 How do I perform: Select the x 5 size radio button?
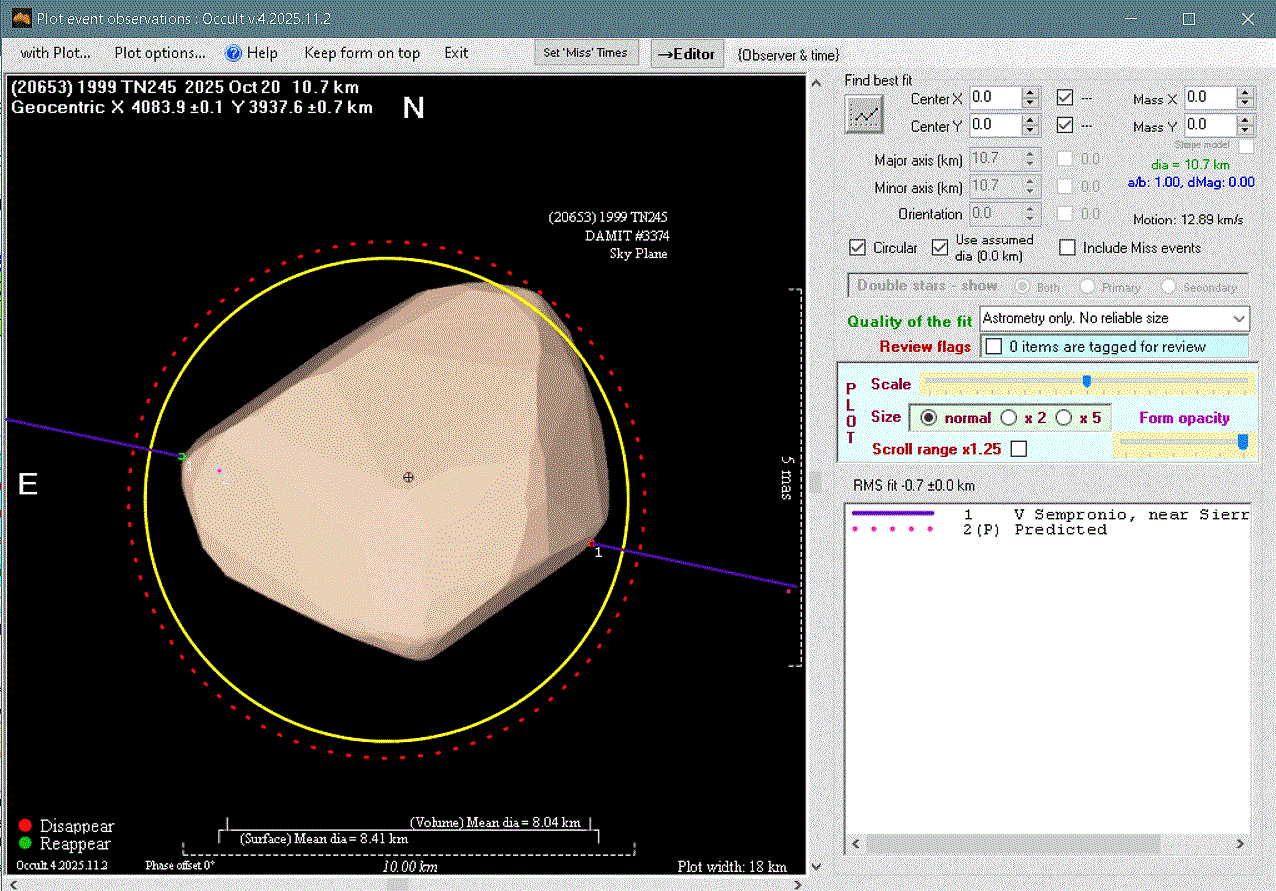point(1064,418)
